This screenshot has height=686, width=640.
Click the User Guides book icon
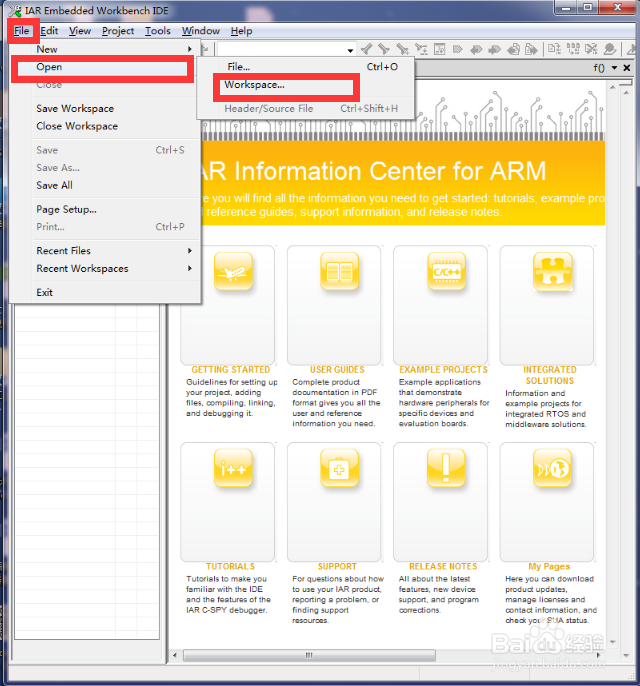(x=339, y=272)
